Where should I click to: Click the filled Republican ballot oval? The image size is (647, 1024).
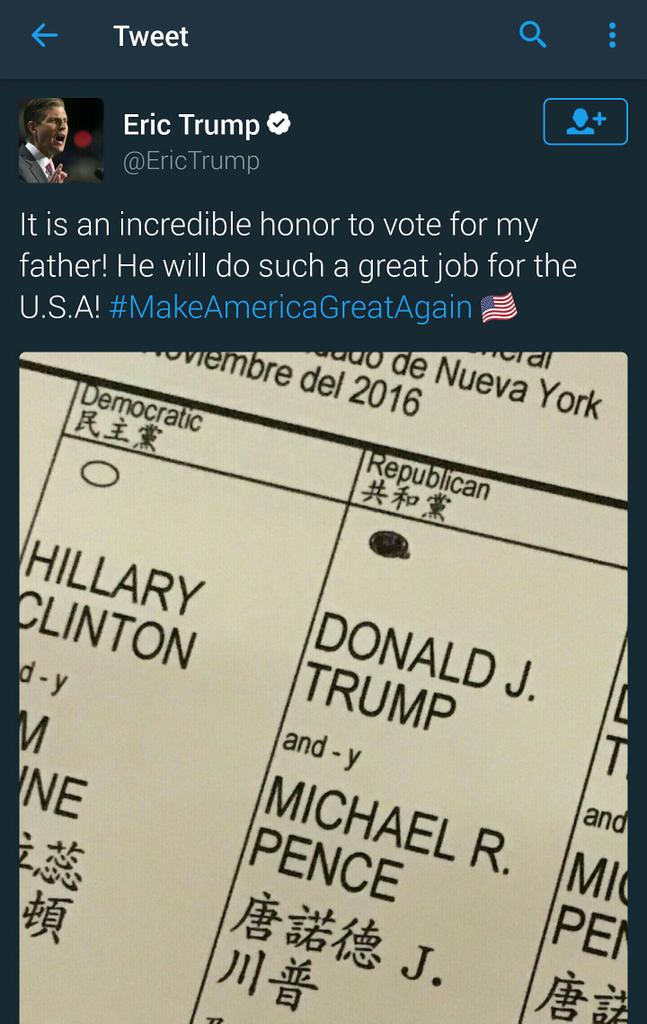(x=390, y=543)
